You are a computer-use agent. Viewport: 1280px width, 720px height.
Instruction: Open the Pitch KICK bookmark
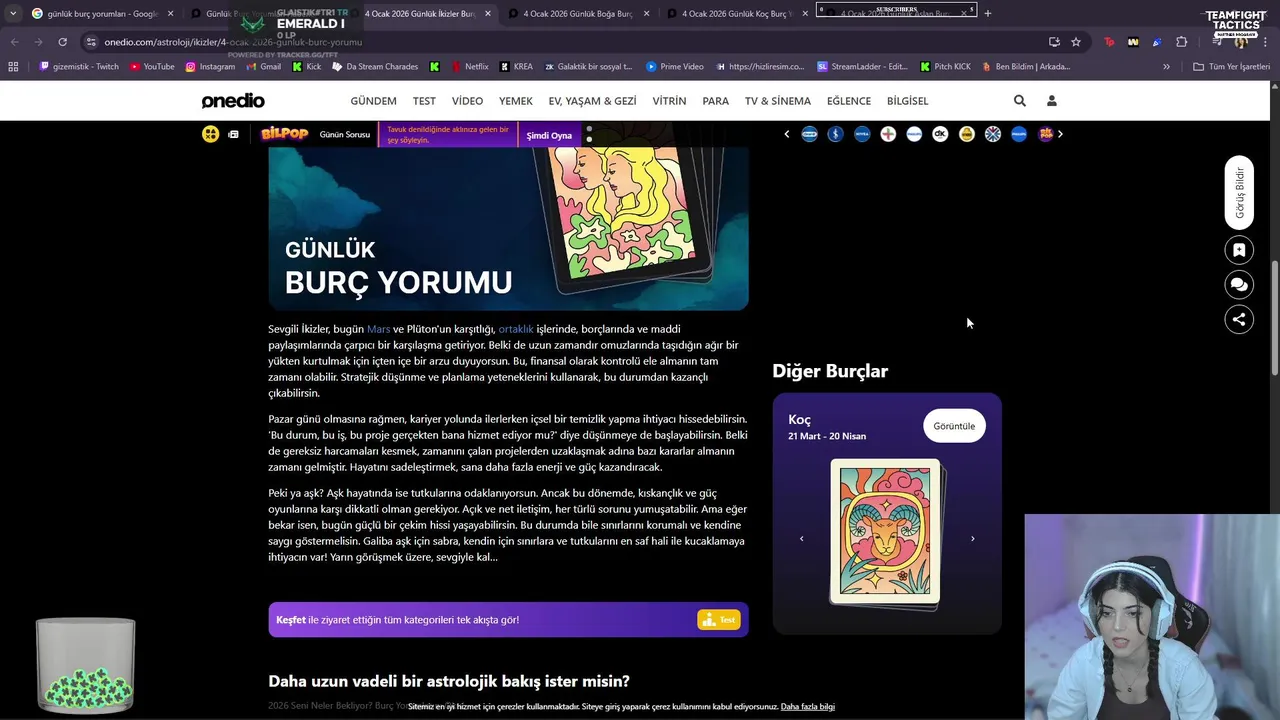(945, 67)
